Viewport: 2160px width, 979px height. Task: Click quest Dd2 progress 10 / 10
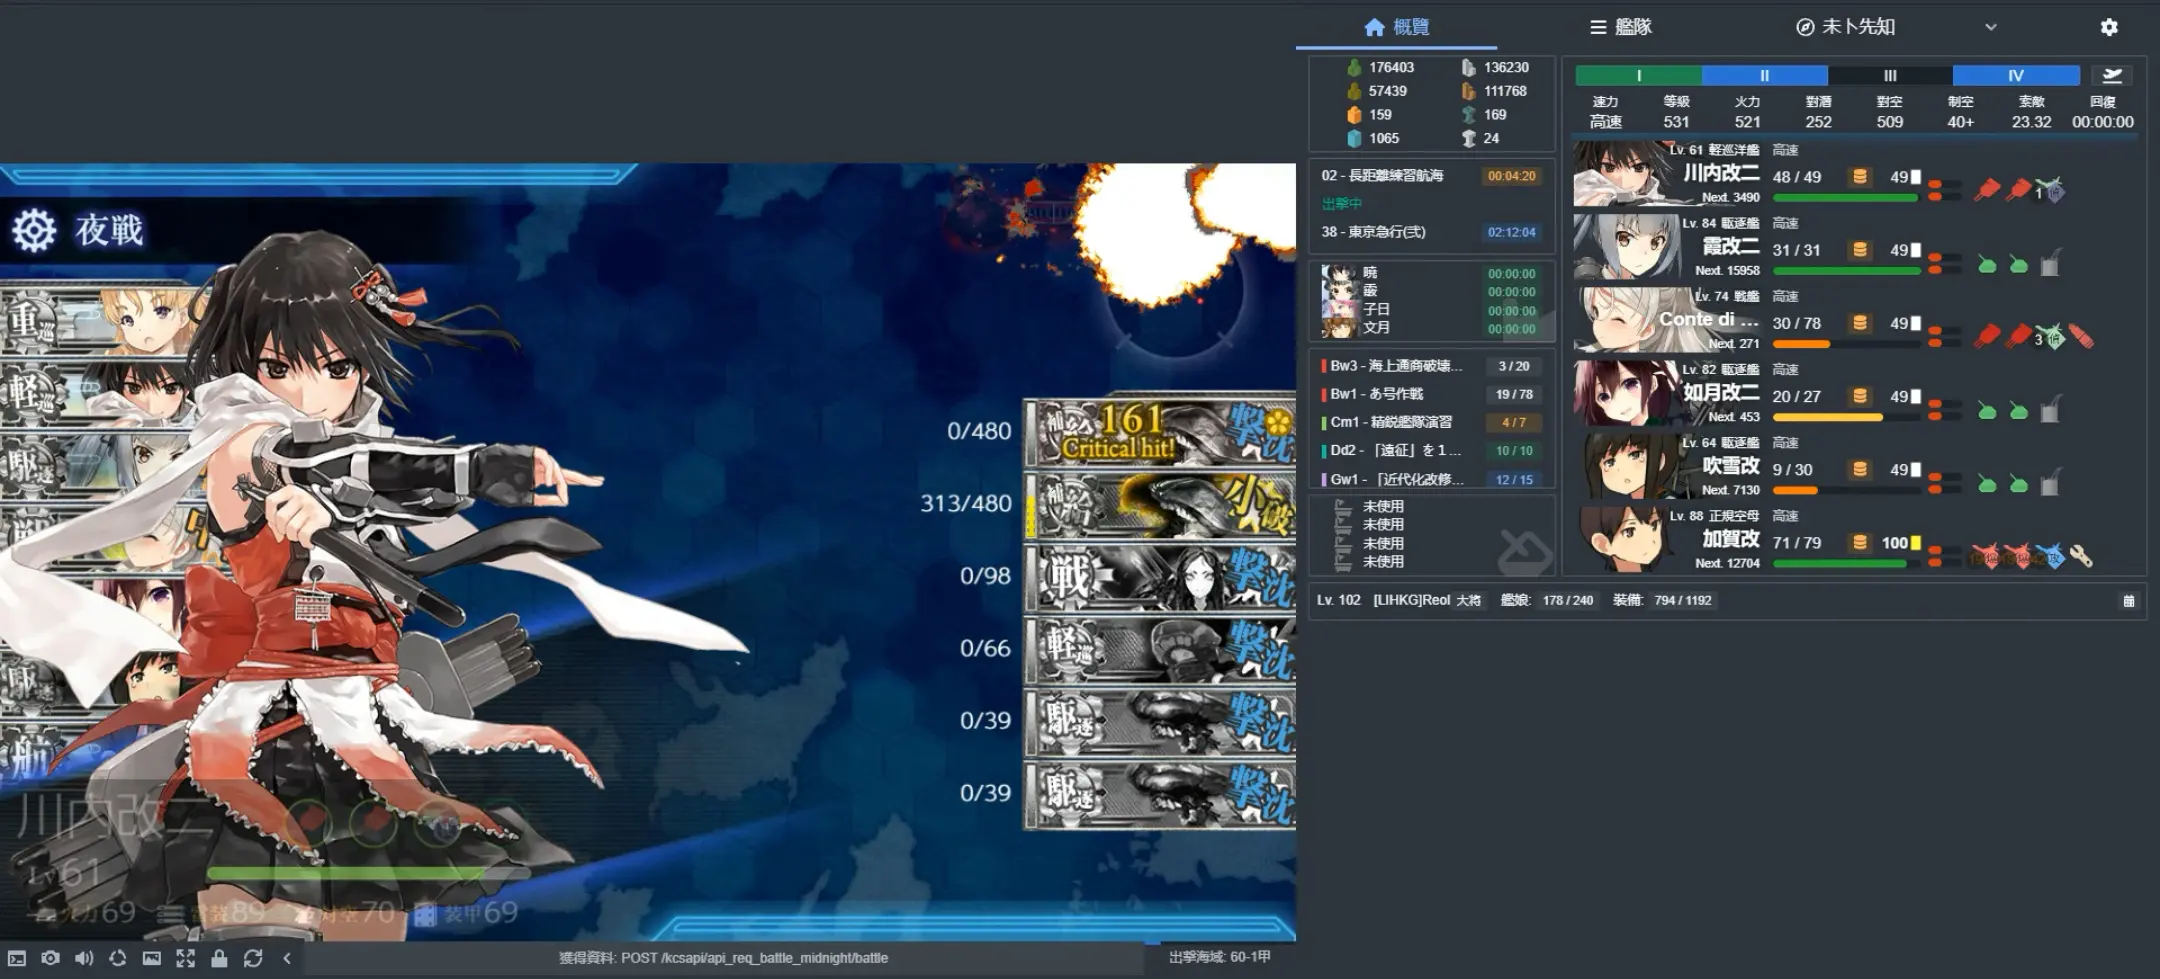[x=1514, y=451]
